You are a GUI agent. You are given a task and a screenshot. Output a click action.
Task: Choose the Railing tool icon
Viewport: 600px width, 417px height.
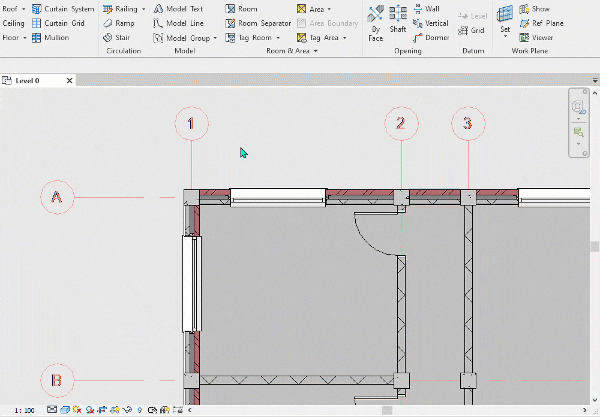pos(108,9)
